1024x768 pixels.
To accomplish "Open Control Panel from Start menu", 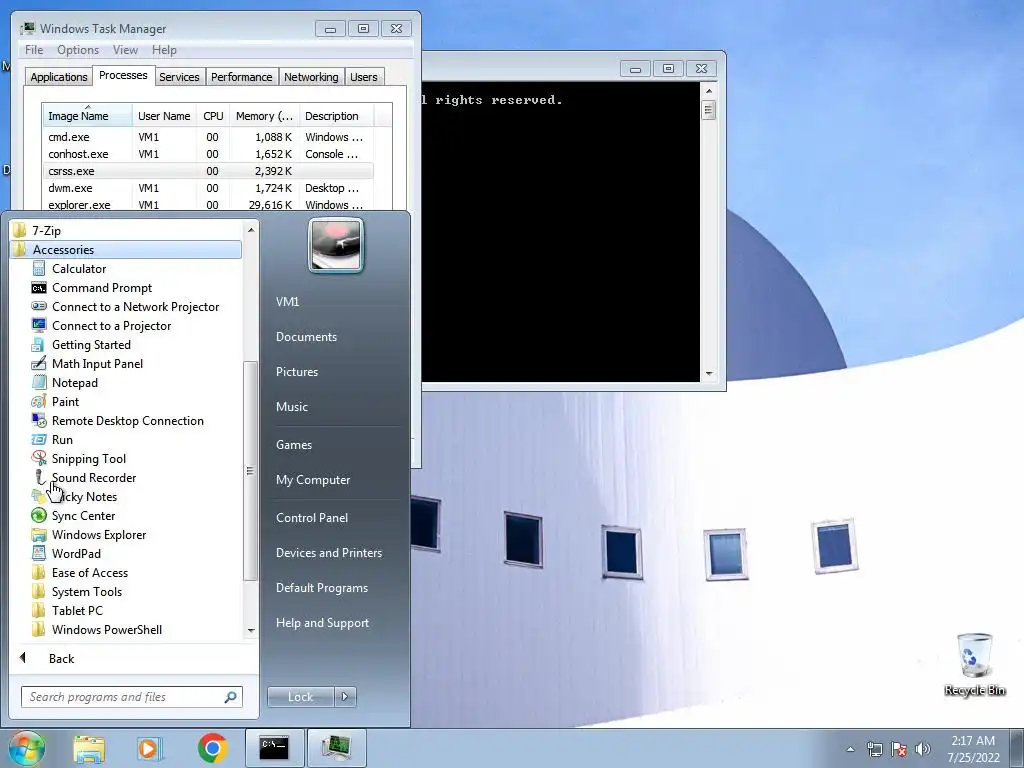I will pyautogui.click(x=312, y=517).
